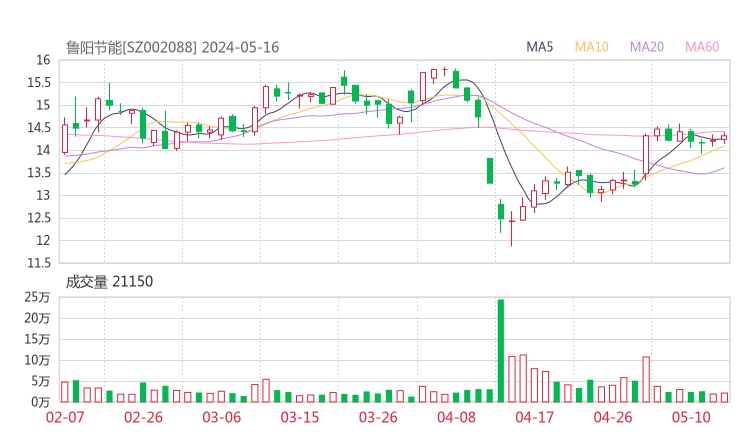This screenshot has height=440, width=740.
Task: Click the 02-26 date axis label
Action: (143, 417)
